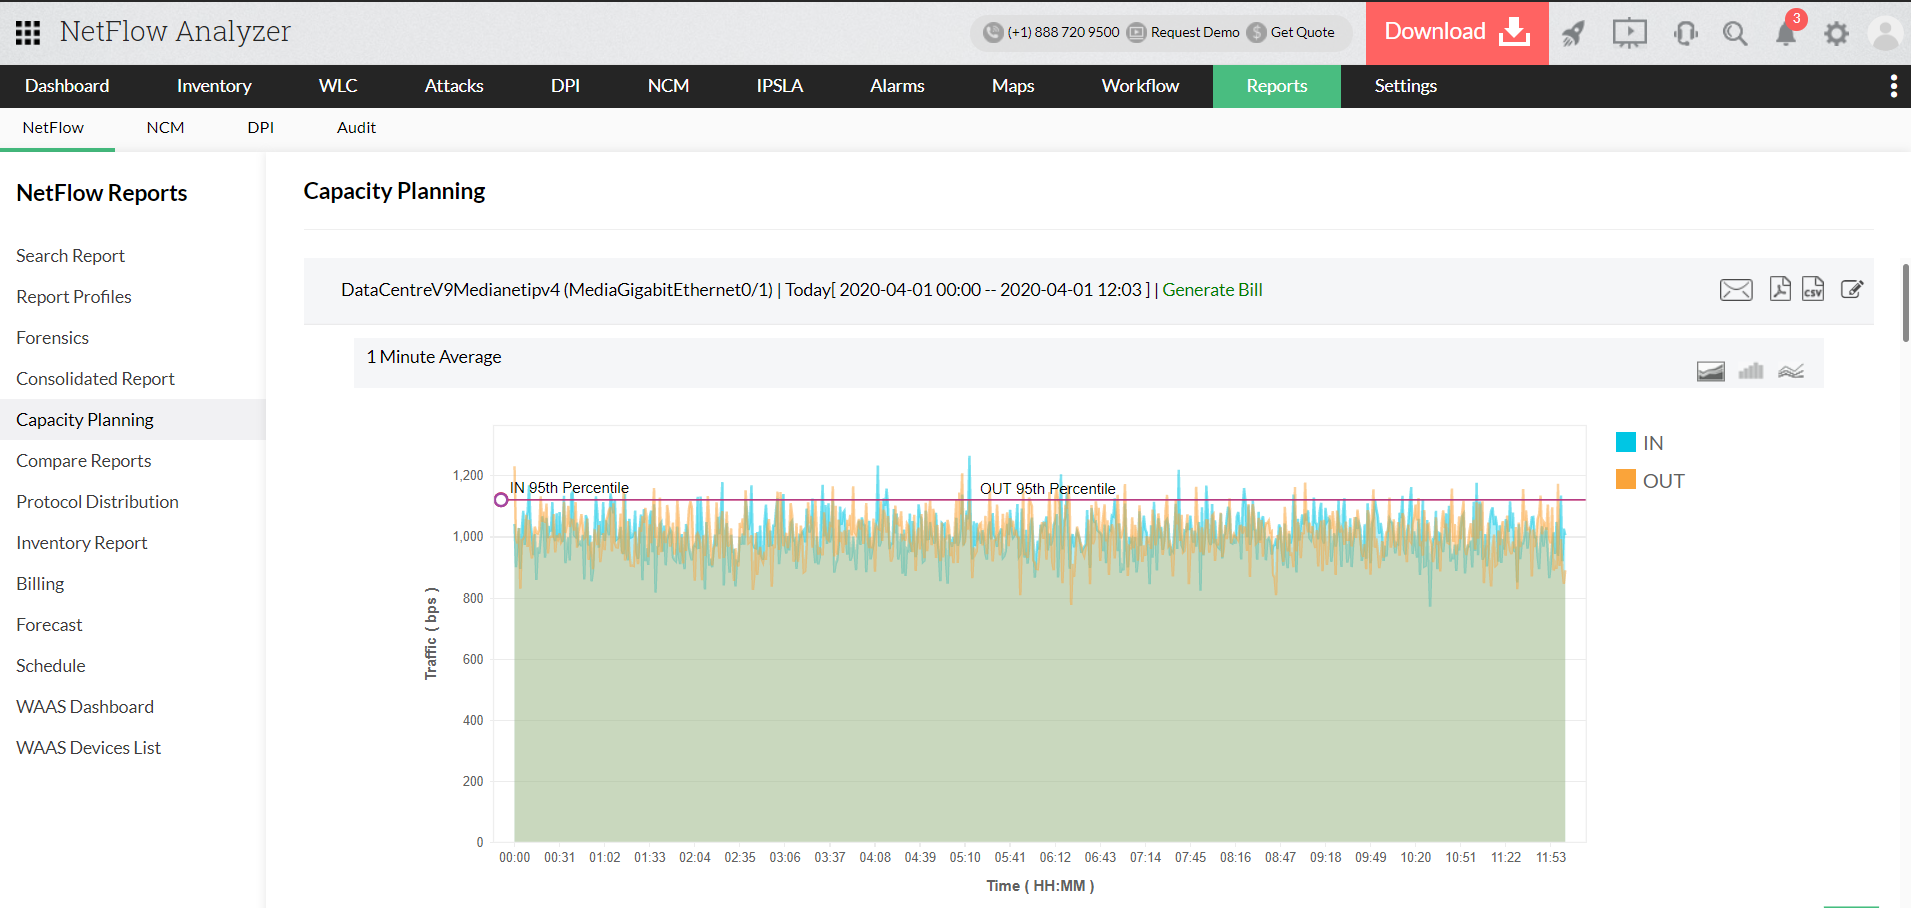
Task: Click the 95th percentile circle marker
Action: point(501,500)
